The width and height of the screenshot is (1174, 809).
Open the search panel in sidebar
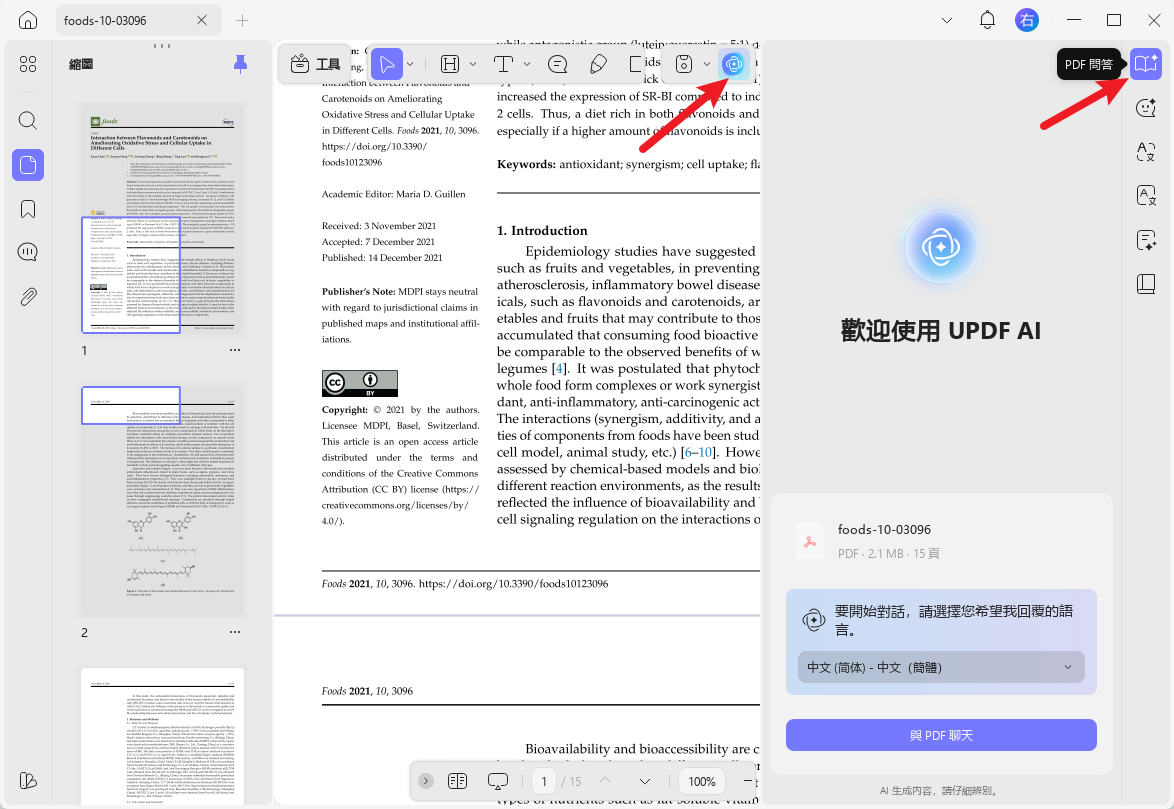pyautogui.click(x=28, y=120)
